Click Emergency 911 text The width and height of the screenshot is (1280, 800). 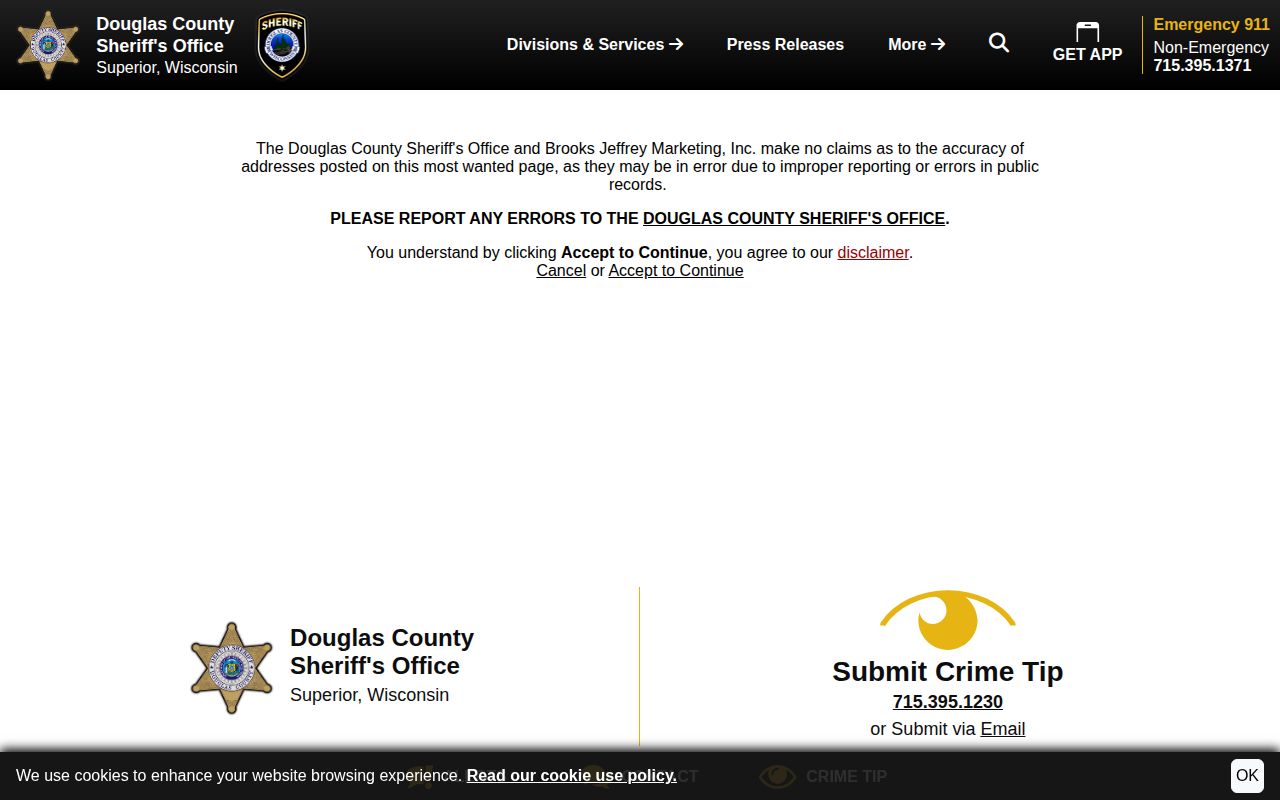[x=1211, y=24]
